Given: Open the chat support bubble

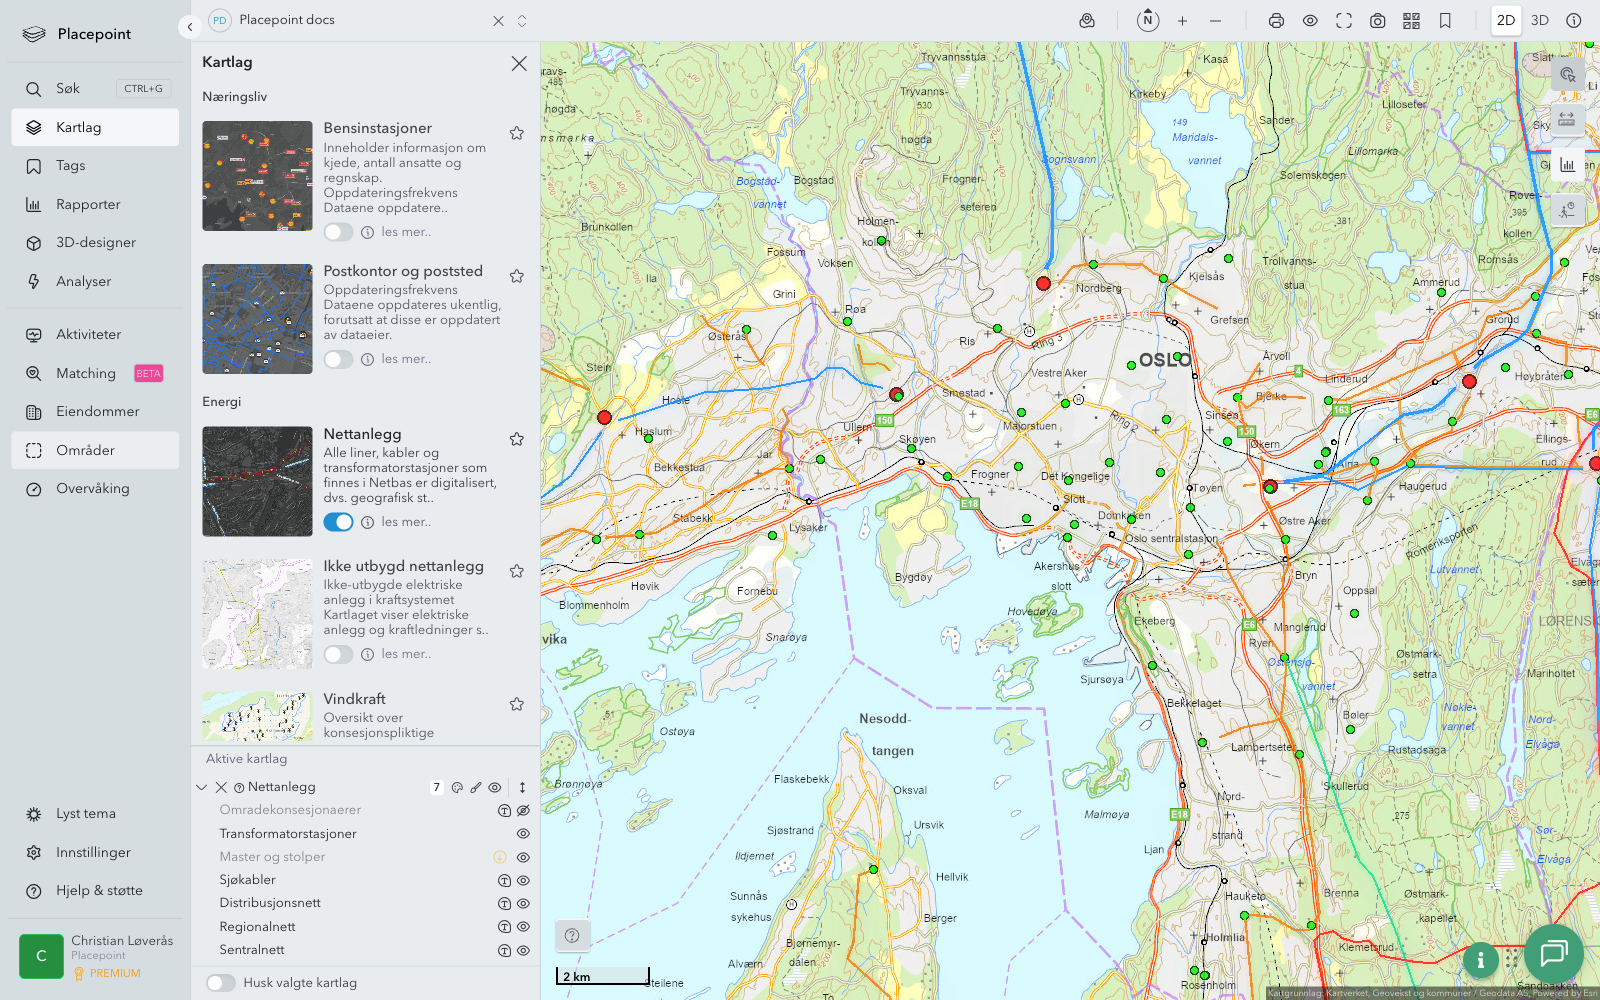Looking at the screenshot, I should coord(1553,954).
